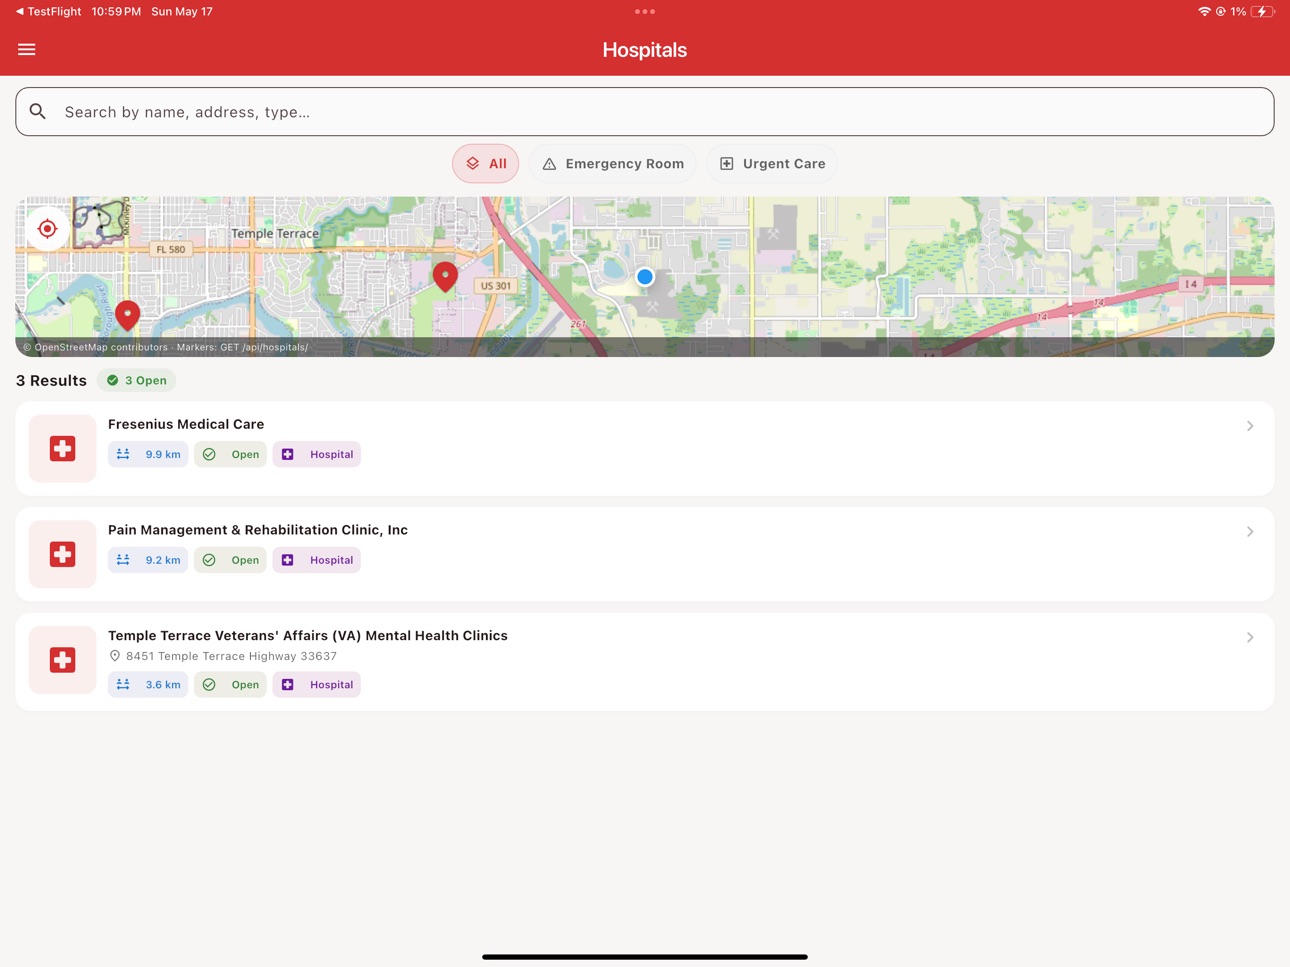Tap the search magnifier icon
This screenshot has width=1290, height=967.
coord(38,111)
